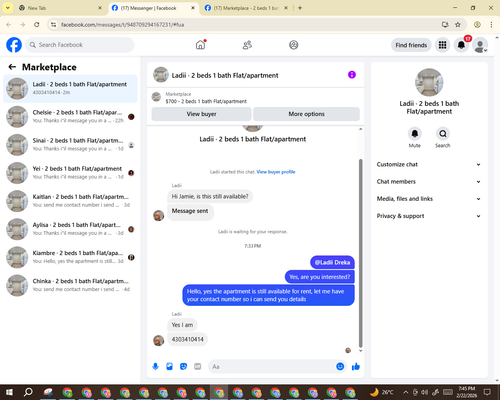Click the Marketplace listing thumbnail $700
500x400 pixels.
click(x=156, y=97)
